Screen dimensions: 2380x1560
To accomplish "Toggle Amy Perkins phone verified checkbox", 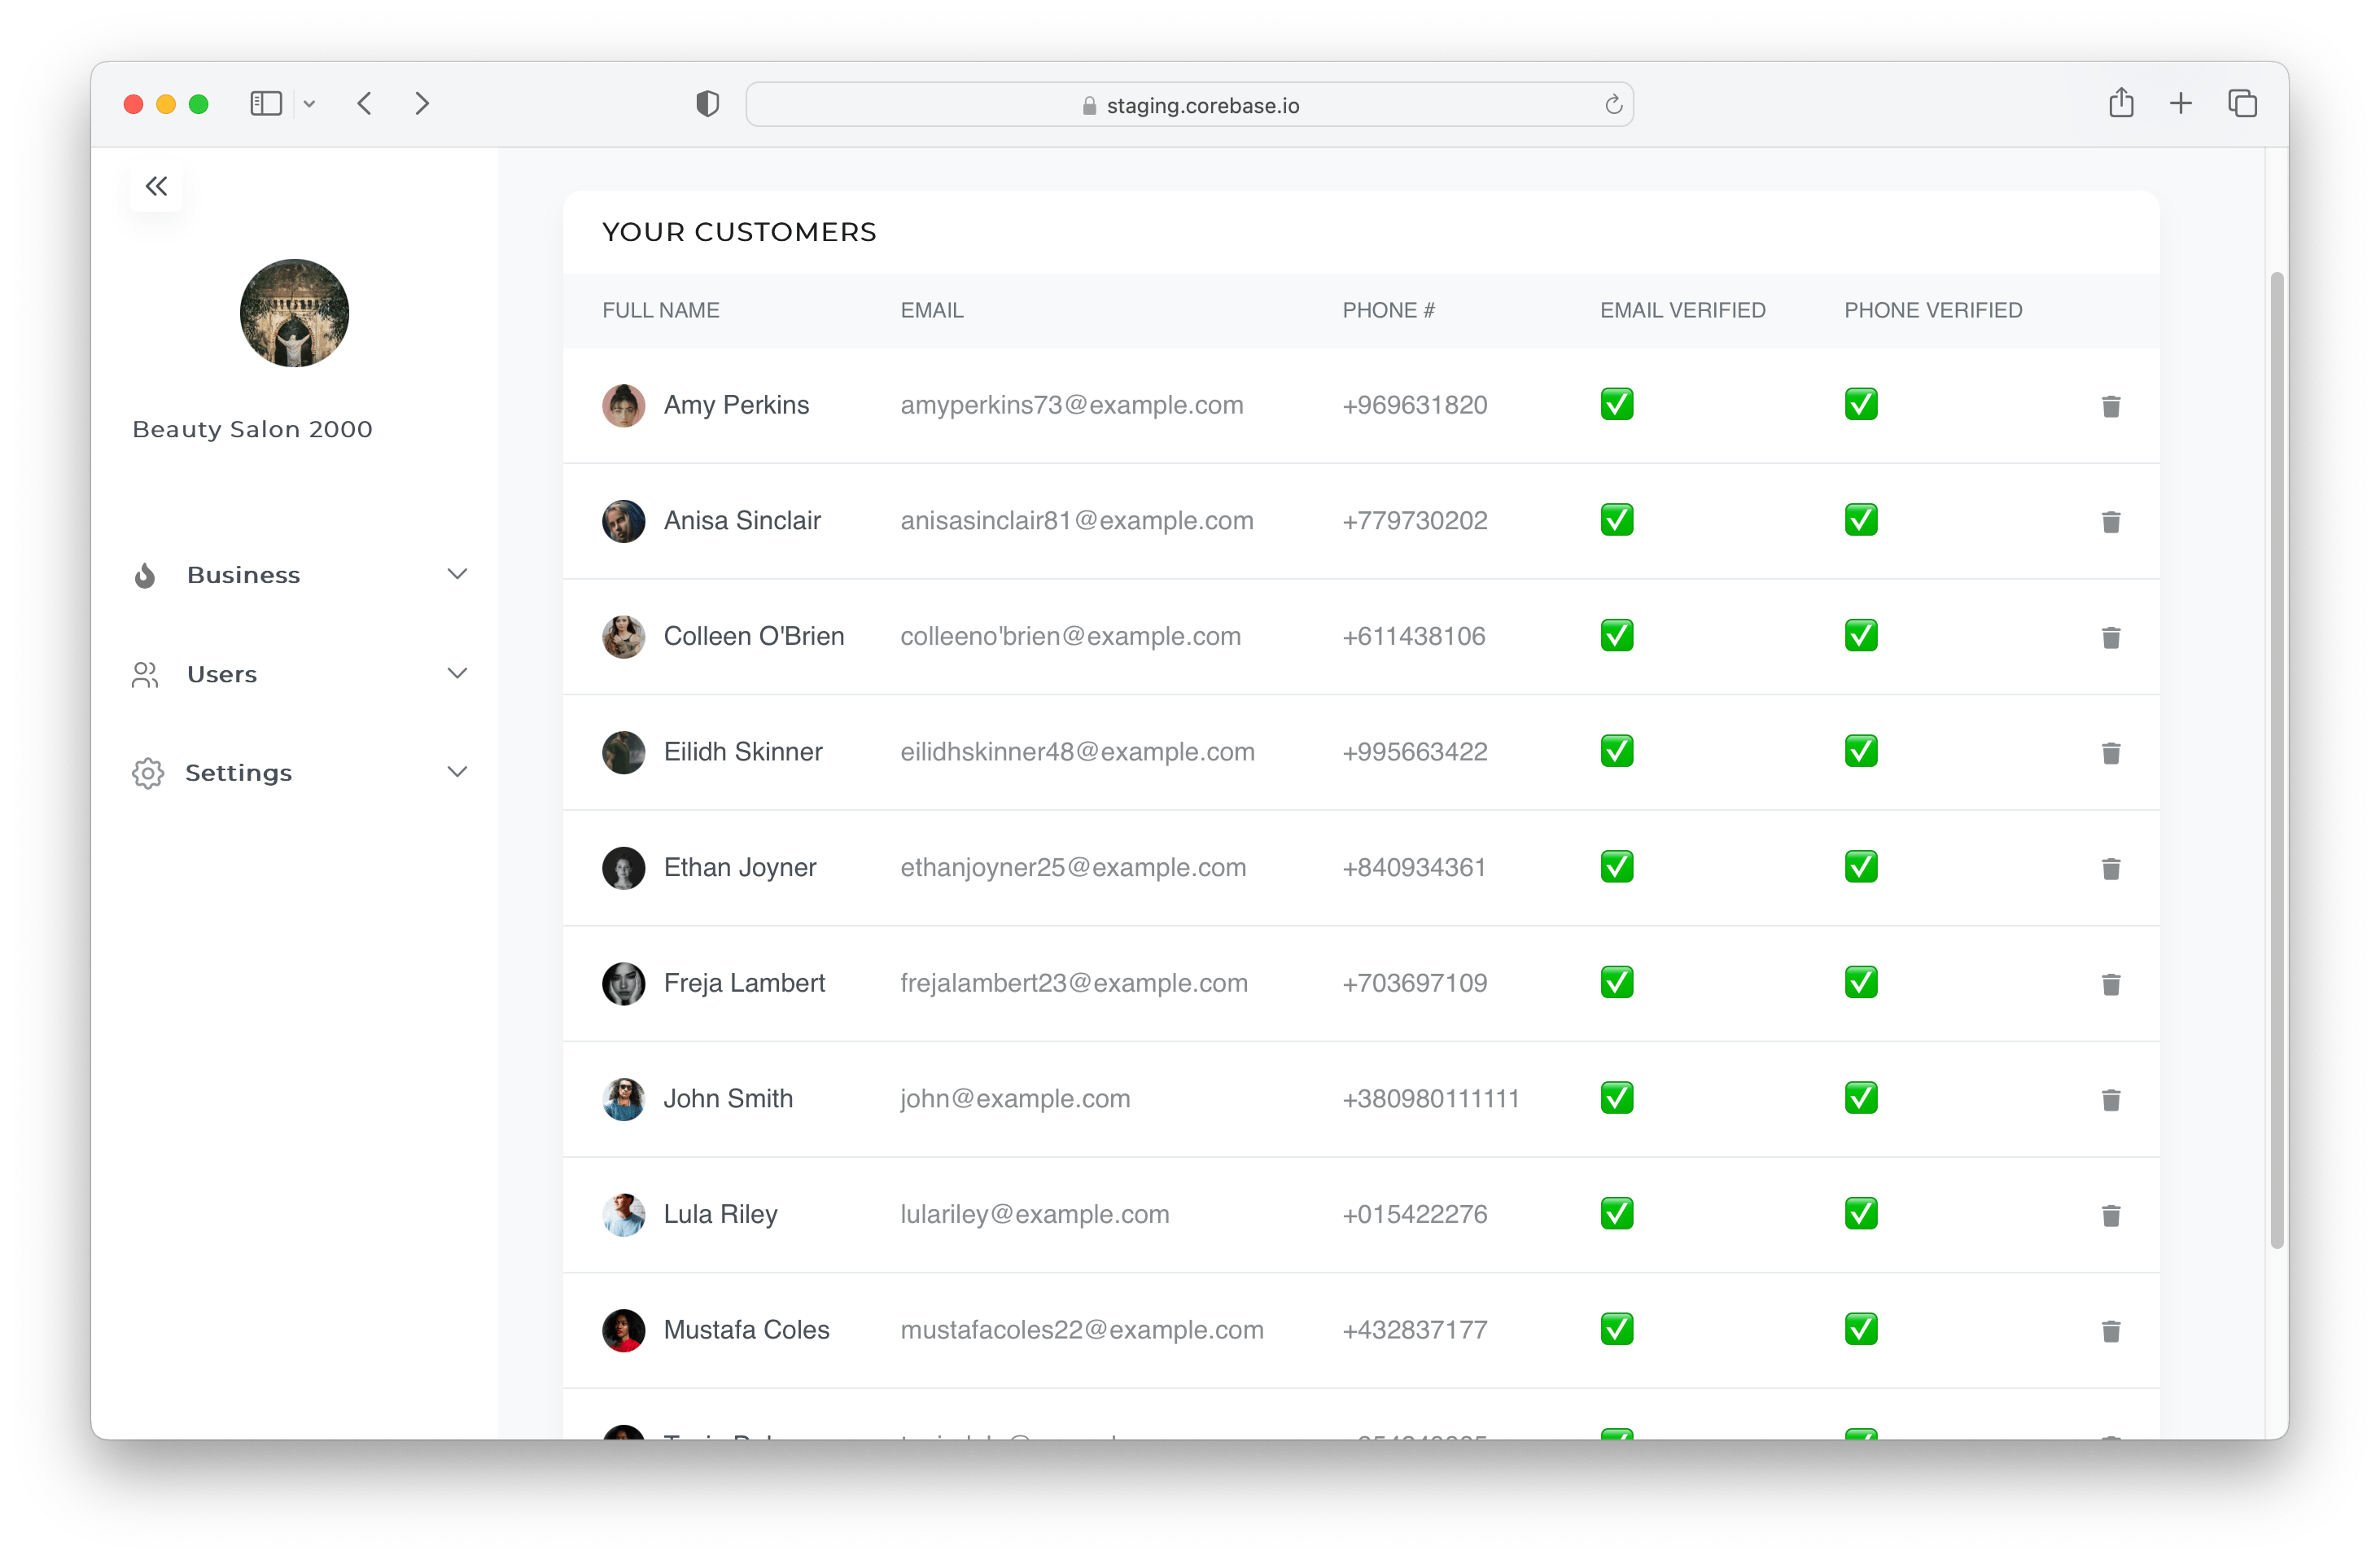I will click(x=1860, y=404).
